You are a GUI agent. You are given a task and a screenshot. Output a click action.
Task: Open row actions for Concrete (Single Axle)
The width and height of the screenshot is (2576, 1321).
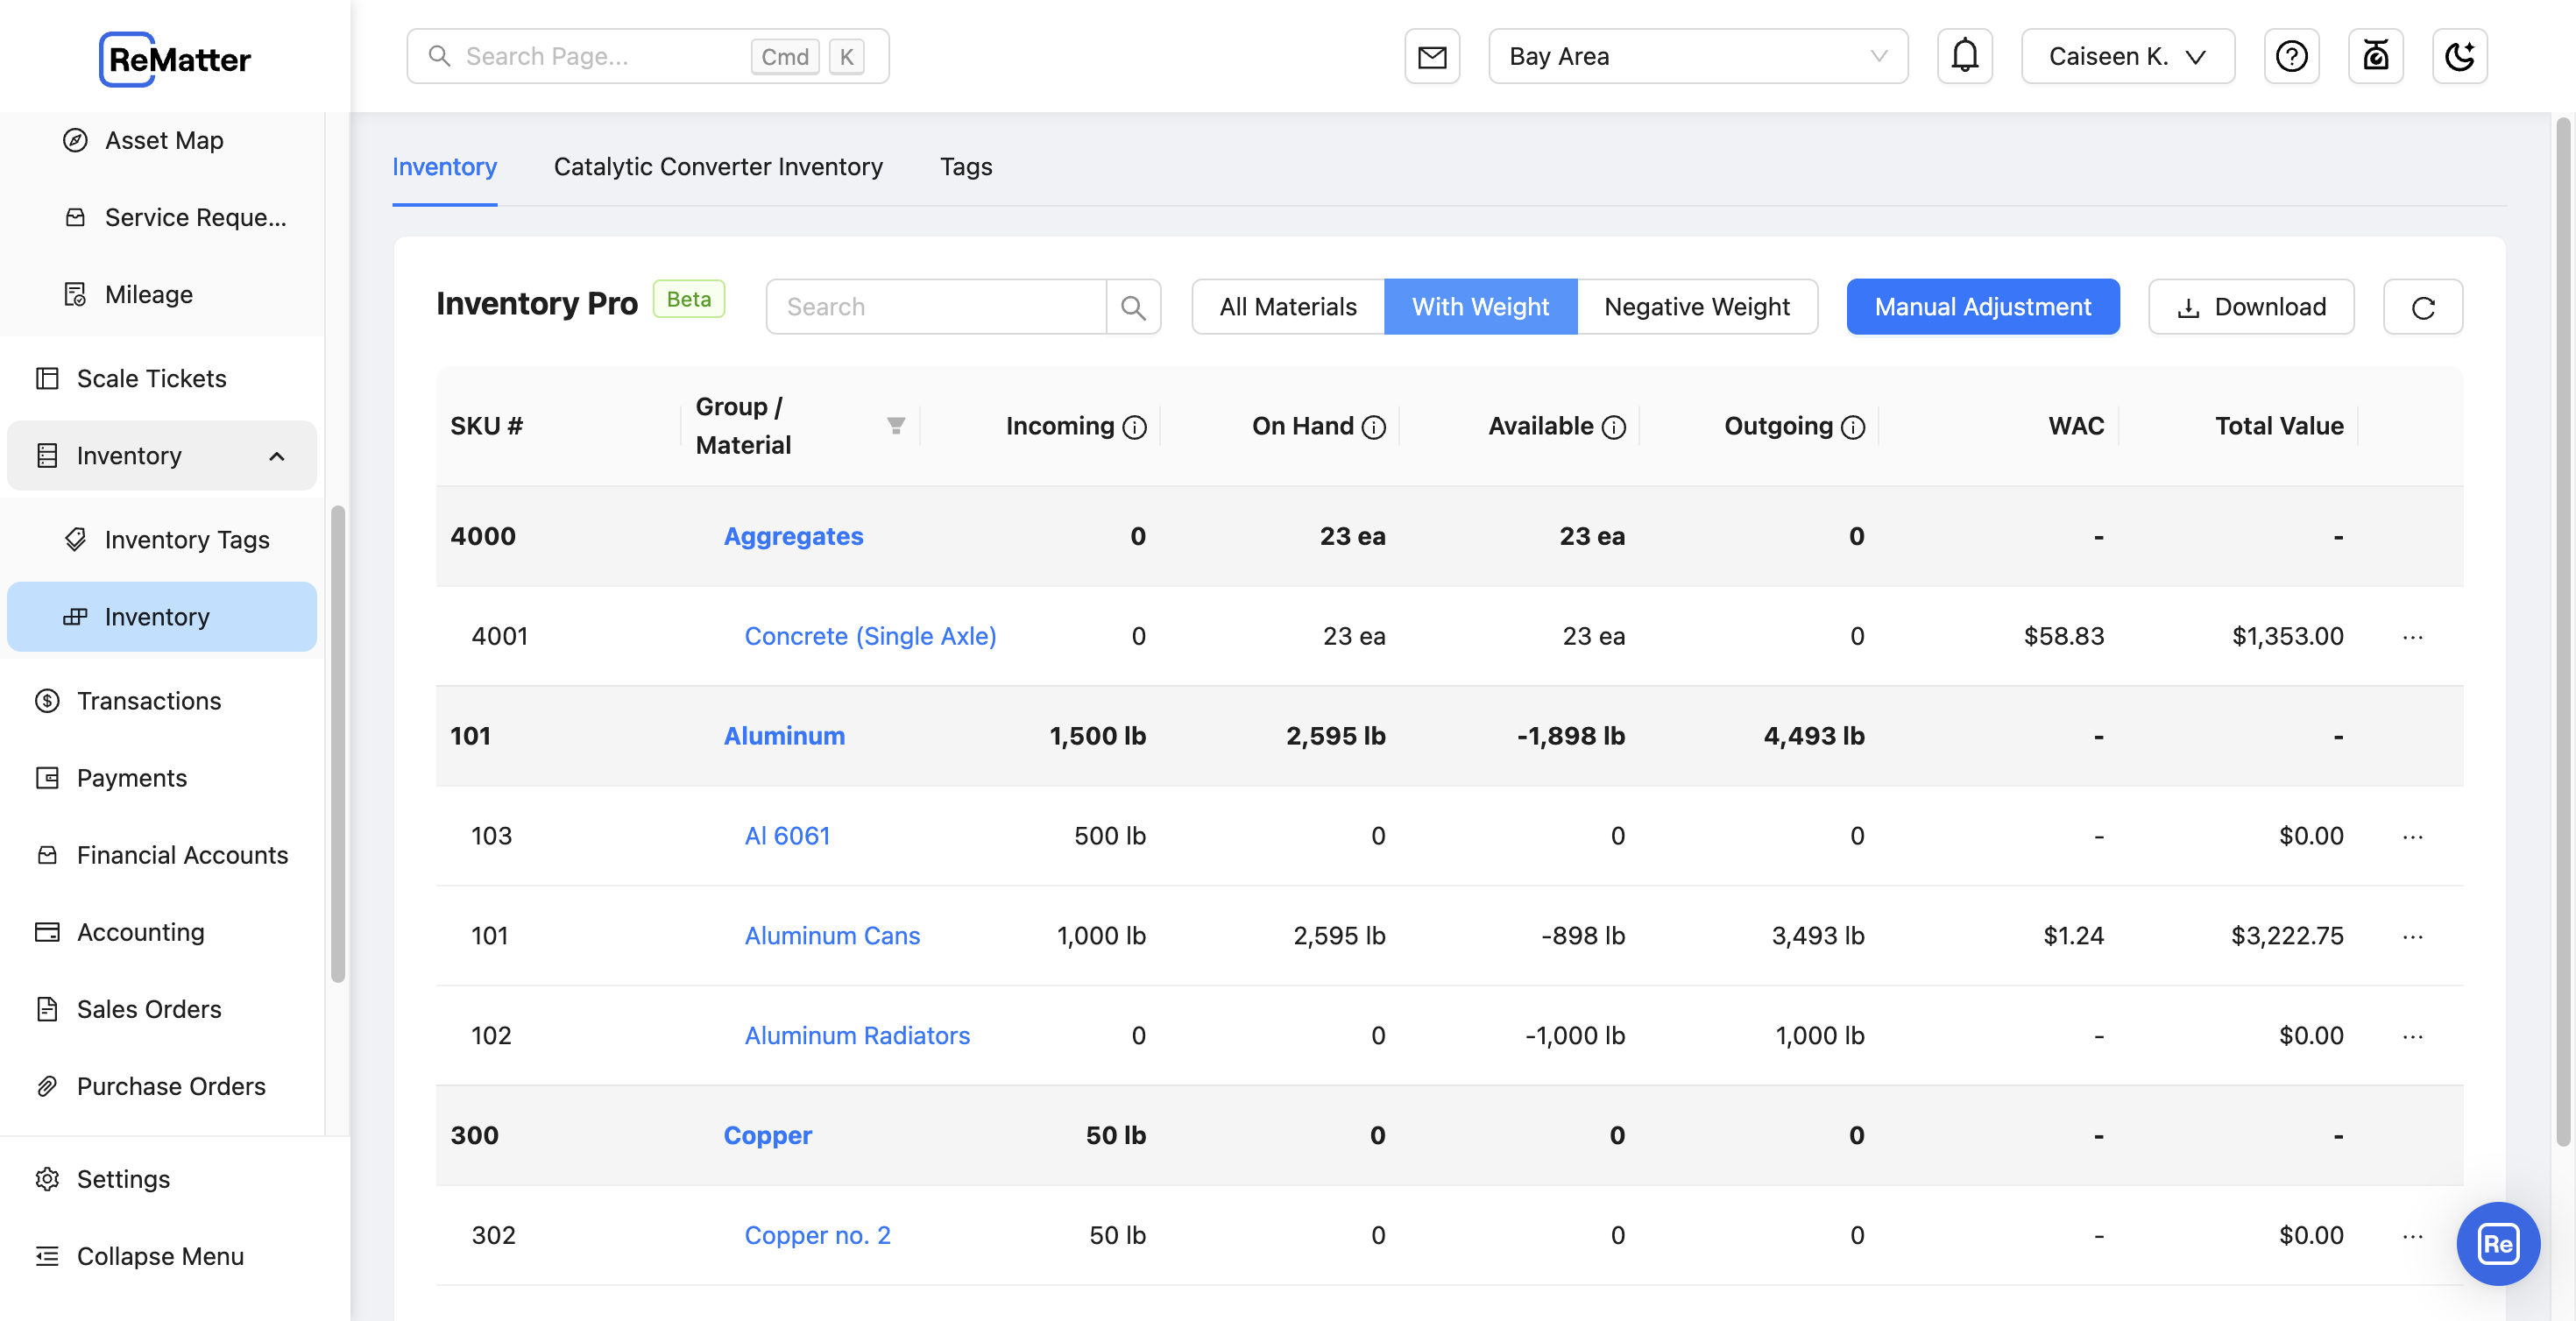click(2412, 637)
